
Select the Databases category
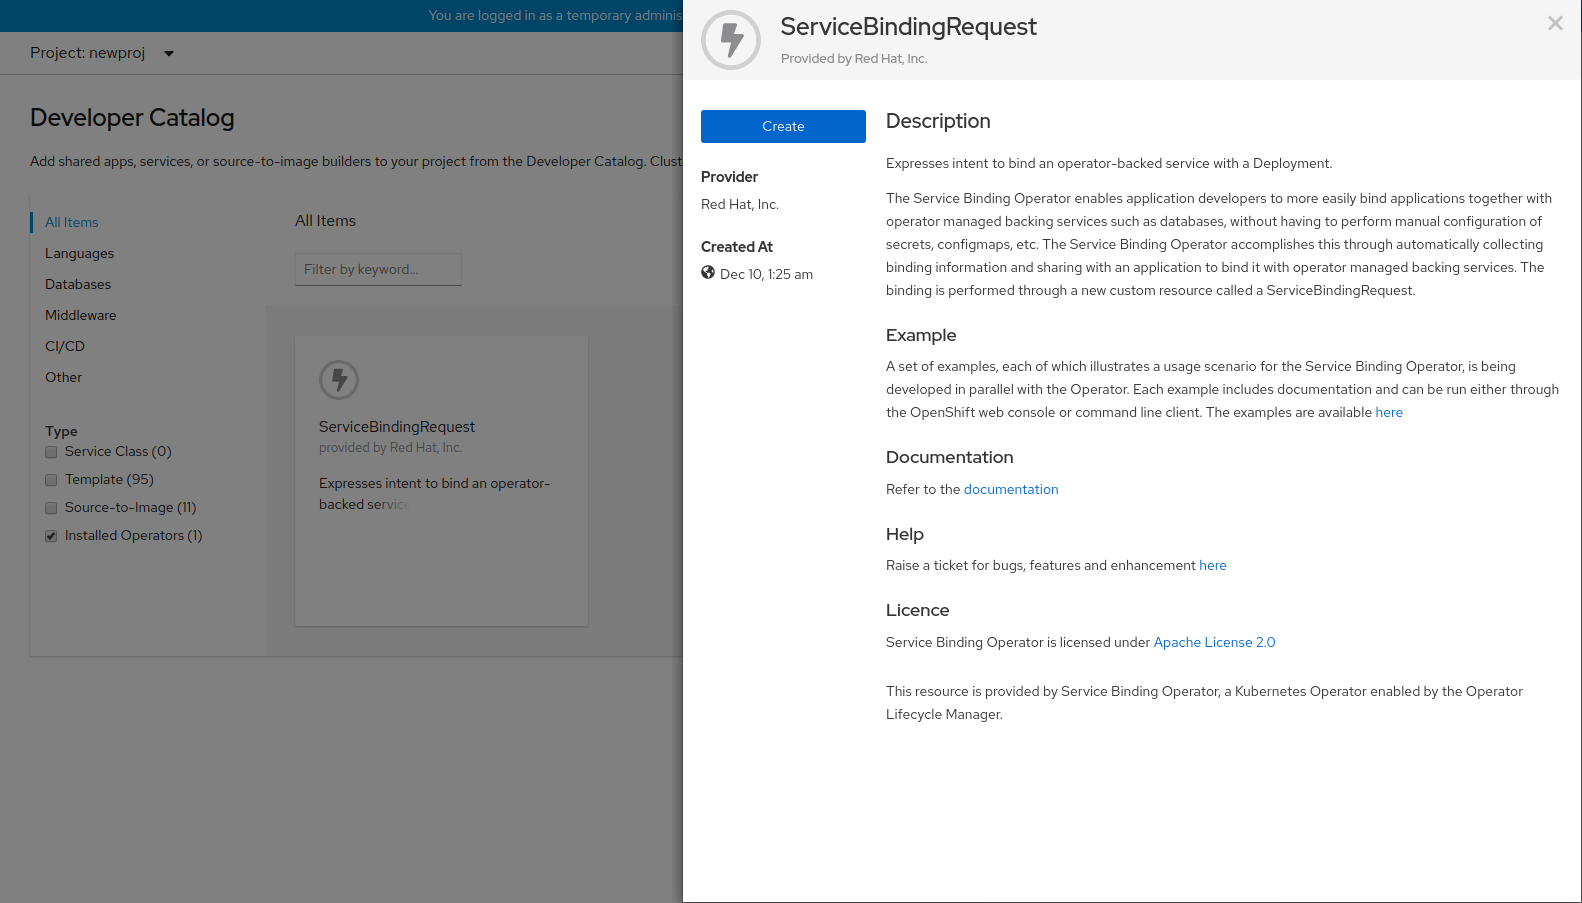click(78, 284)
